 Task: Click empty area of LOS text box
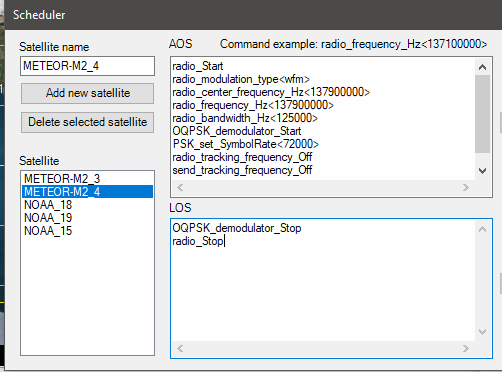[x=323, y=293]
